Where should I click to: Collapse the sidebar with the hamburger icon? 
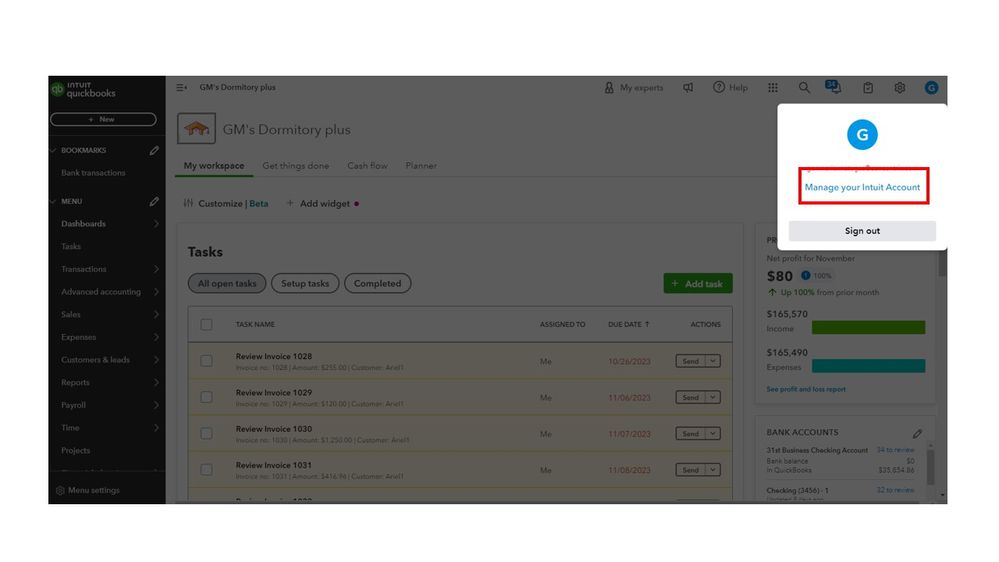[182, 88]
